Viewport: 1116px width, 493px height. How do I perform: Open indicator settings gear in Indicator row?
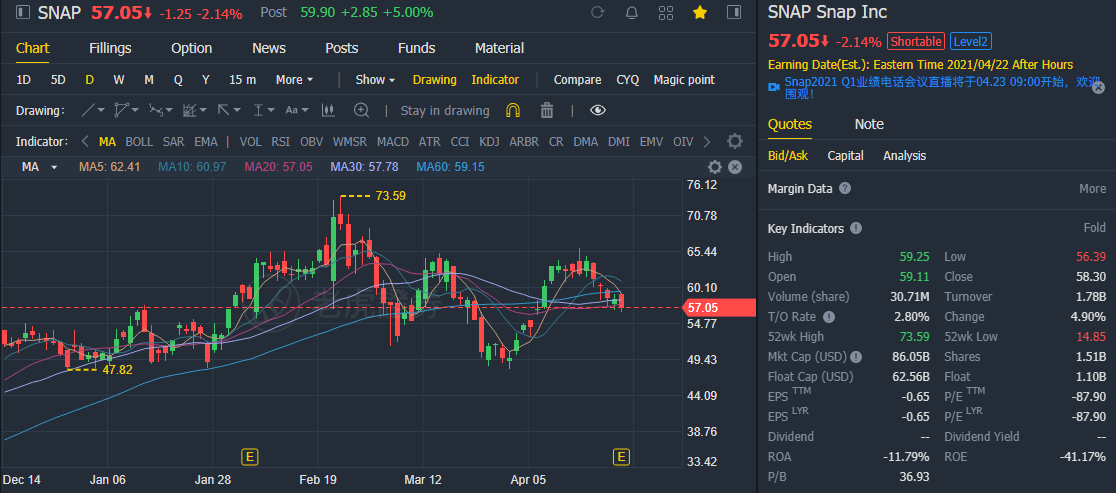pyautogui.click(x=735, y=141)
